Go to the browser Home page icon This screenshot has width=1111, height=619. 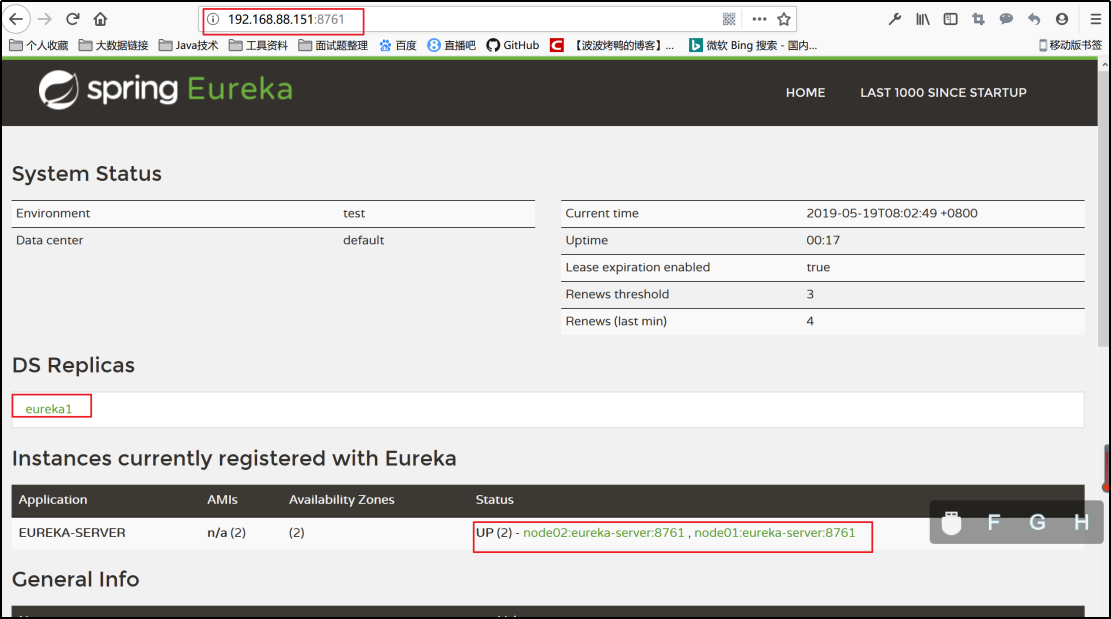click(101, 19)
